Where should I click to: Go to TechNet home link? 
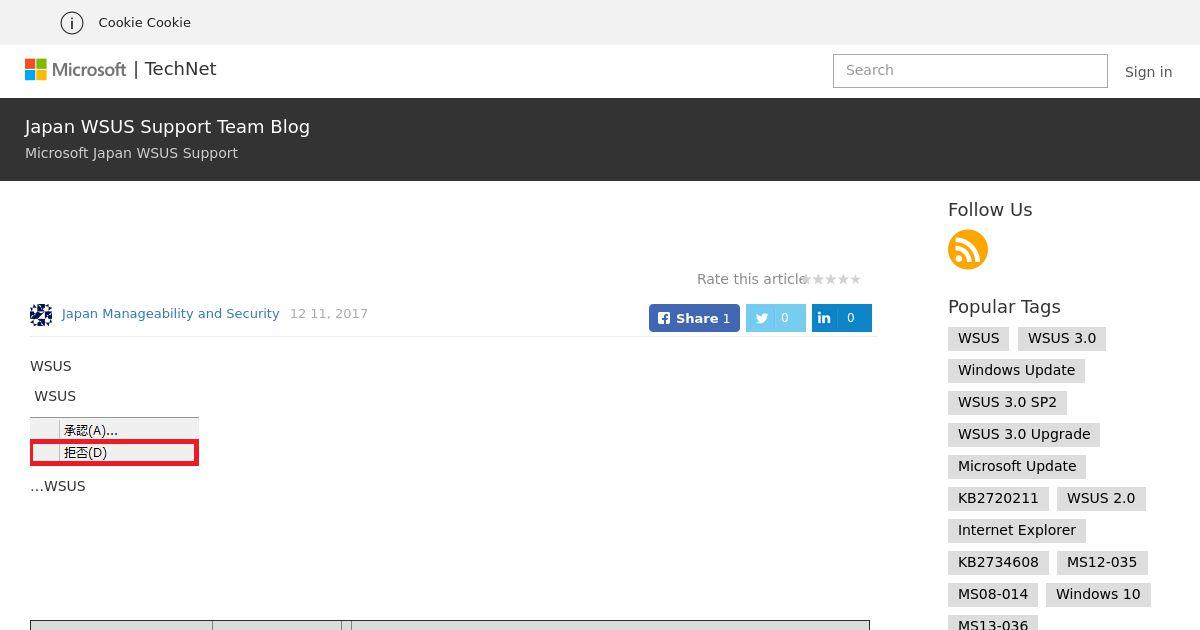(180, 69)
